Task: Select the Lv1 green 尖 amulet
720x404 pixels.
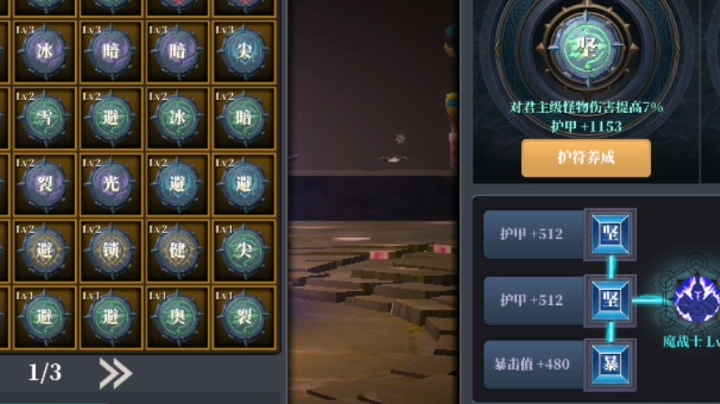Action: [244, 251]
